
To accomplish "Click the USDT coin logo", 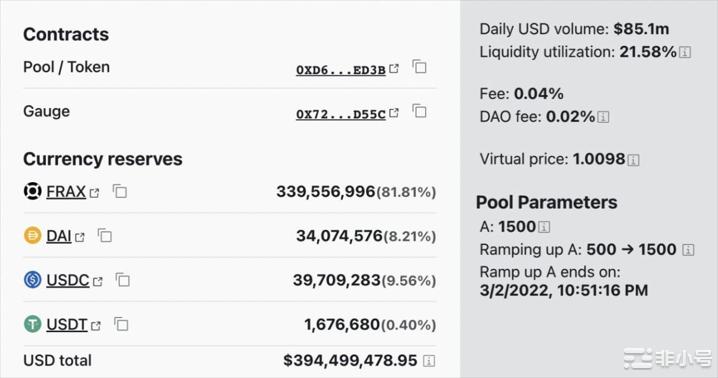I will (33, 324).
